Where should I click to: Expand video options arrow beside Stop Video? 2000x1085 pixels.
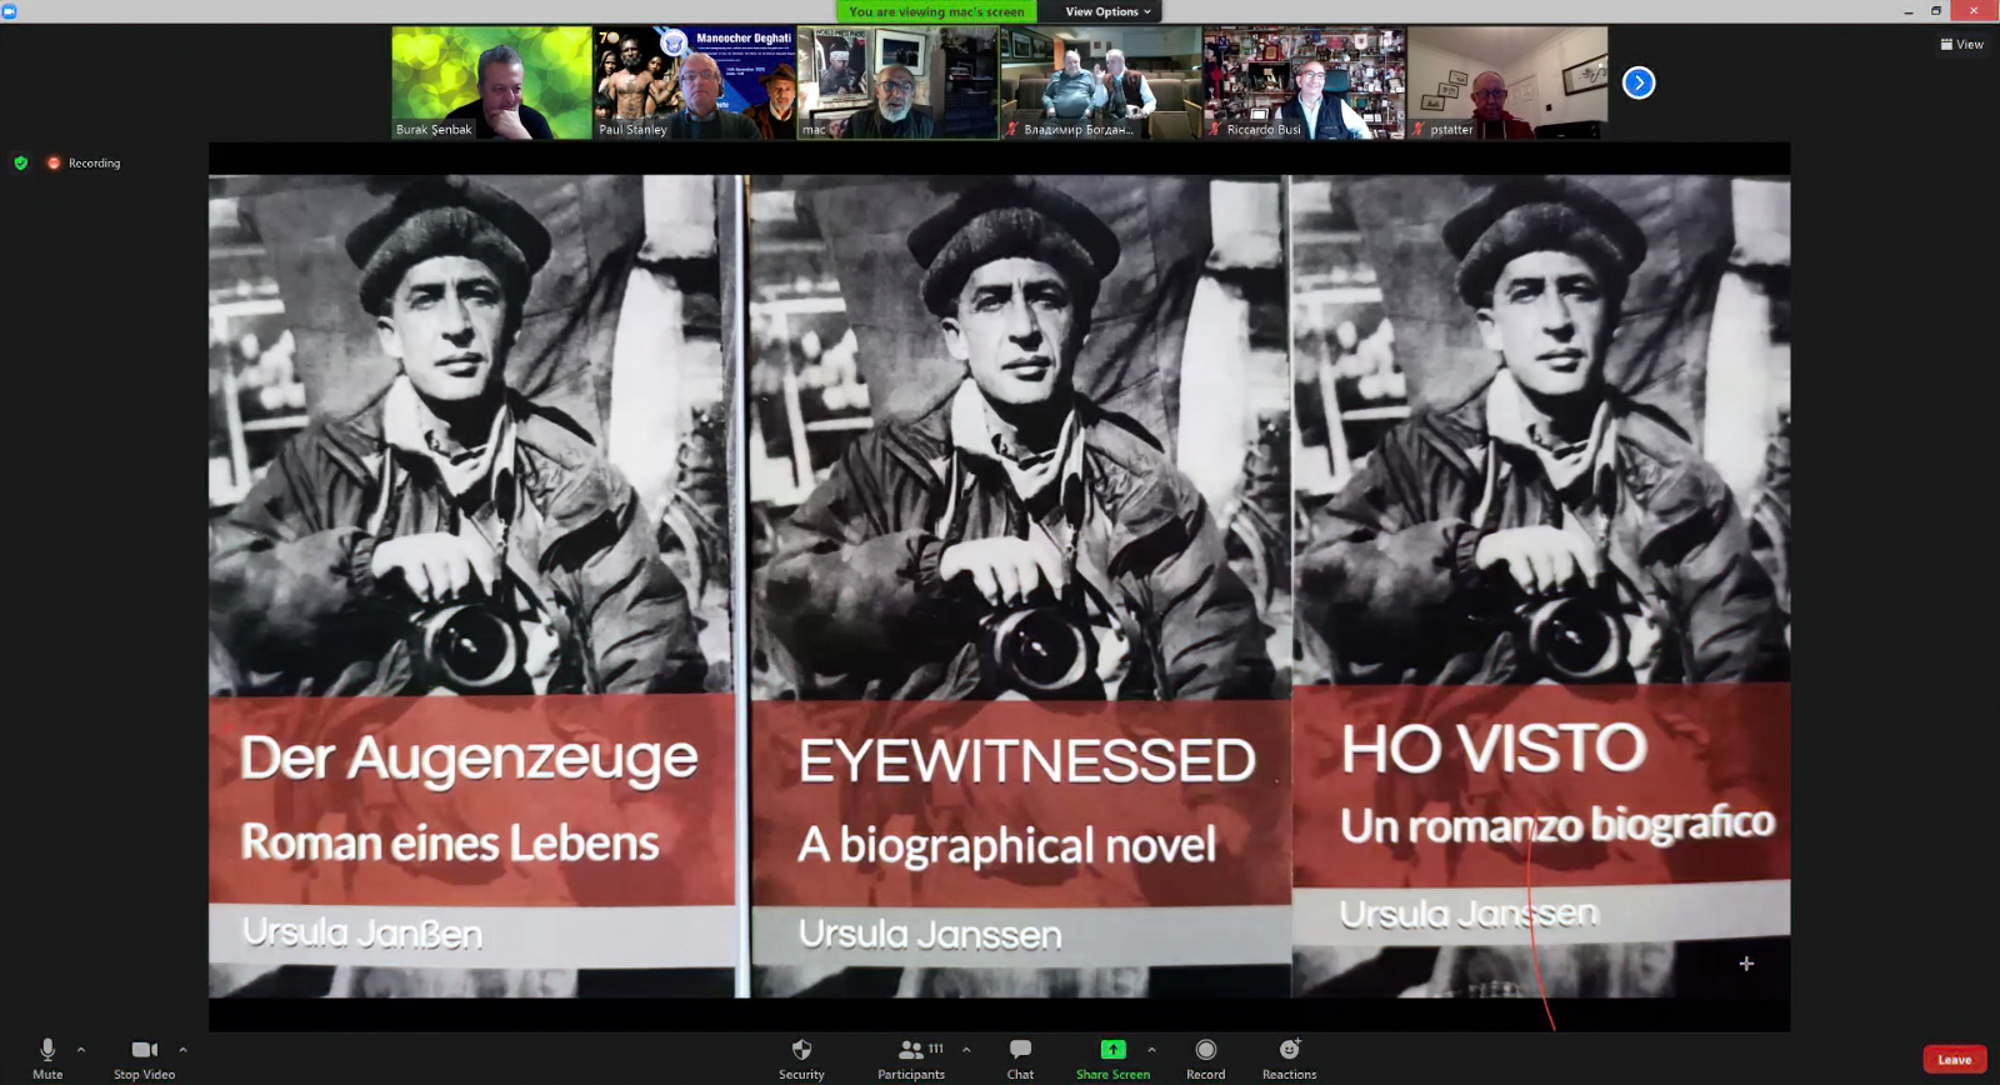point(183,1050)
